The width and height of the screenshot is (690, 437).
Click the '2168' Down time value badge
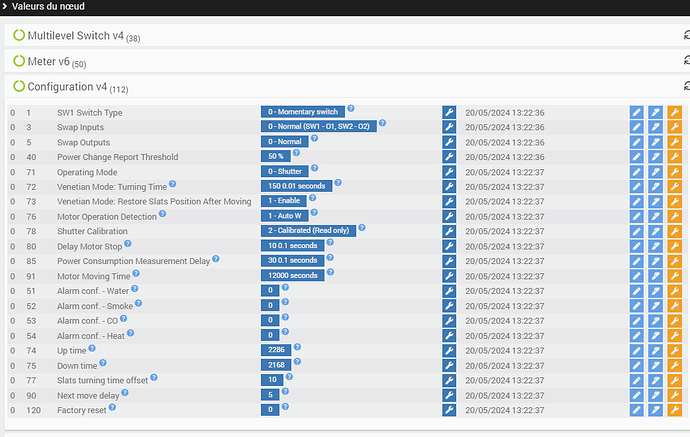click(x=276, y=365)
